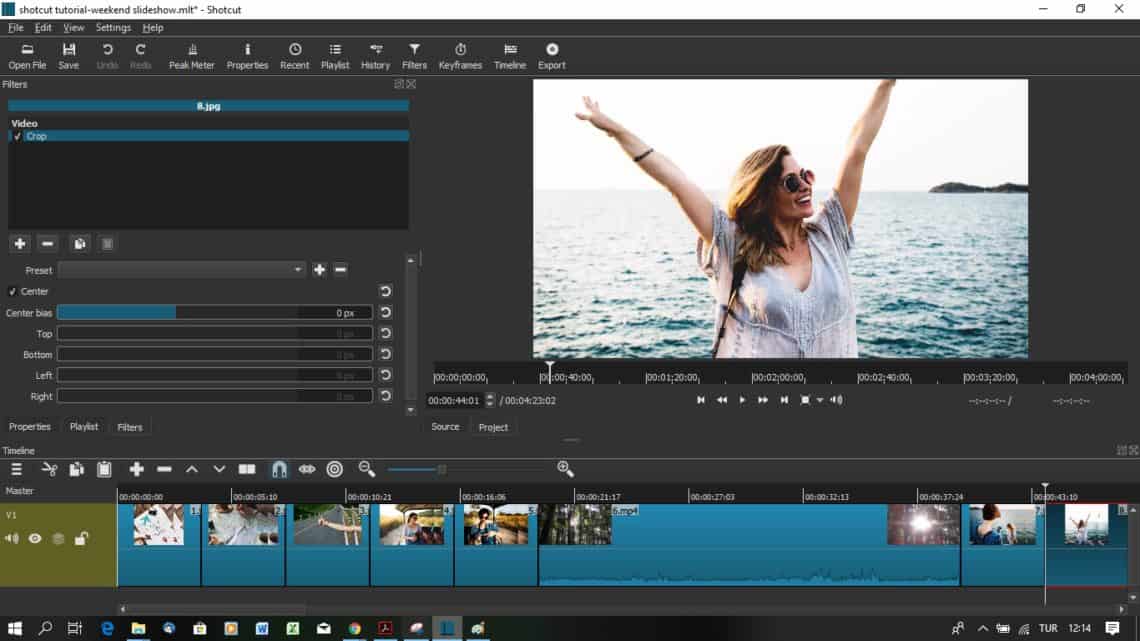Switch to the Source tab
The height and width of the screenshot is (641, 1140).
coord(444,426)
